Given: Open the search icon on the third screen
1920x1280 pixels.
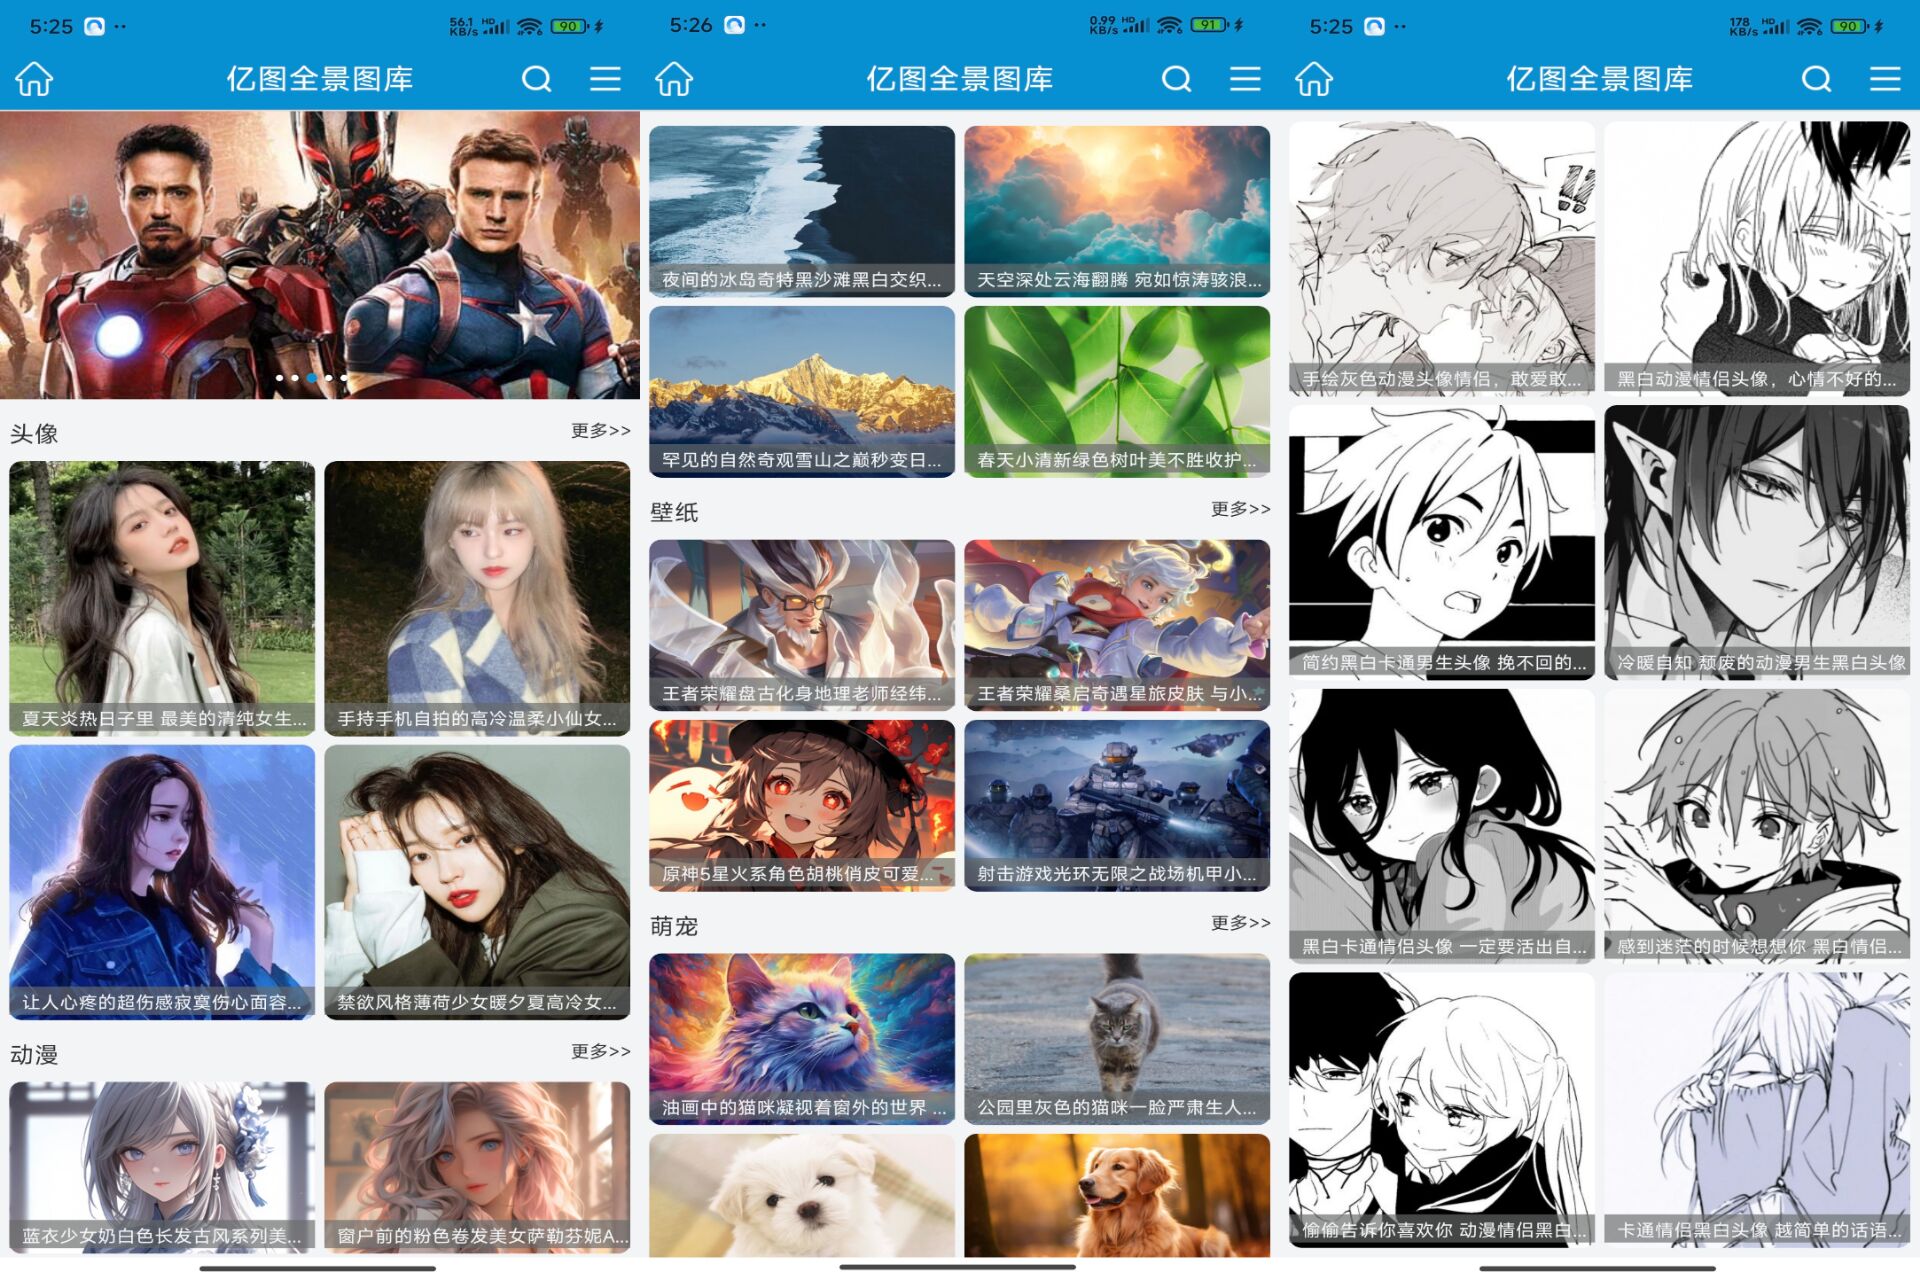Looking at the screenshot, I should (x=1817, y=78).
